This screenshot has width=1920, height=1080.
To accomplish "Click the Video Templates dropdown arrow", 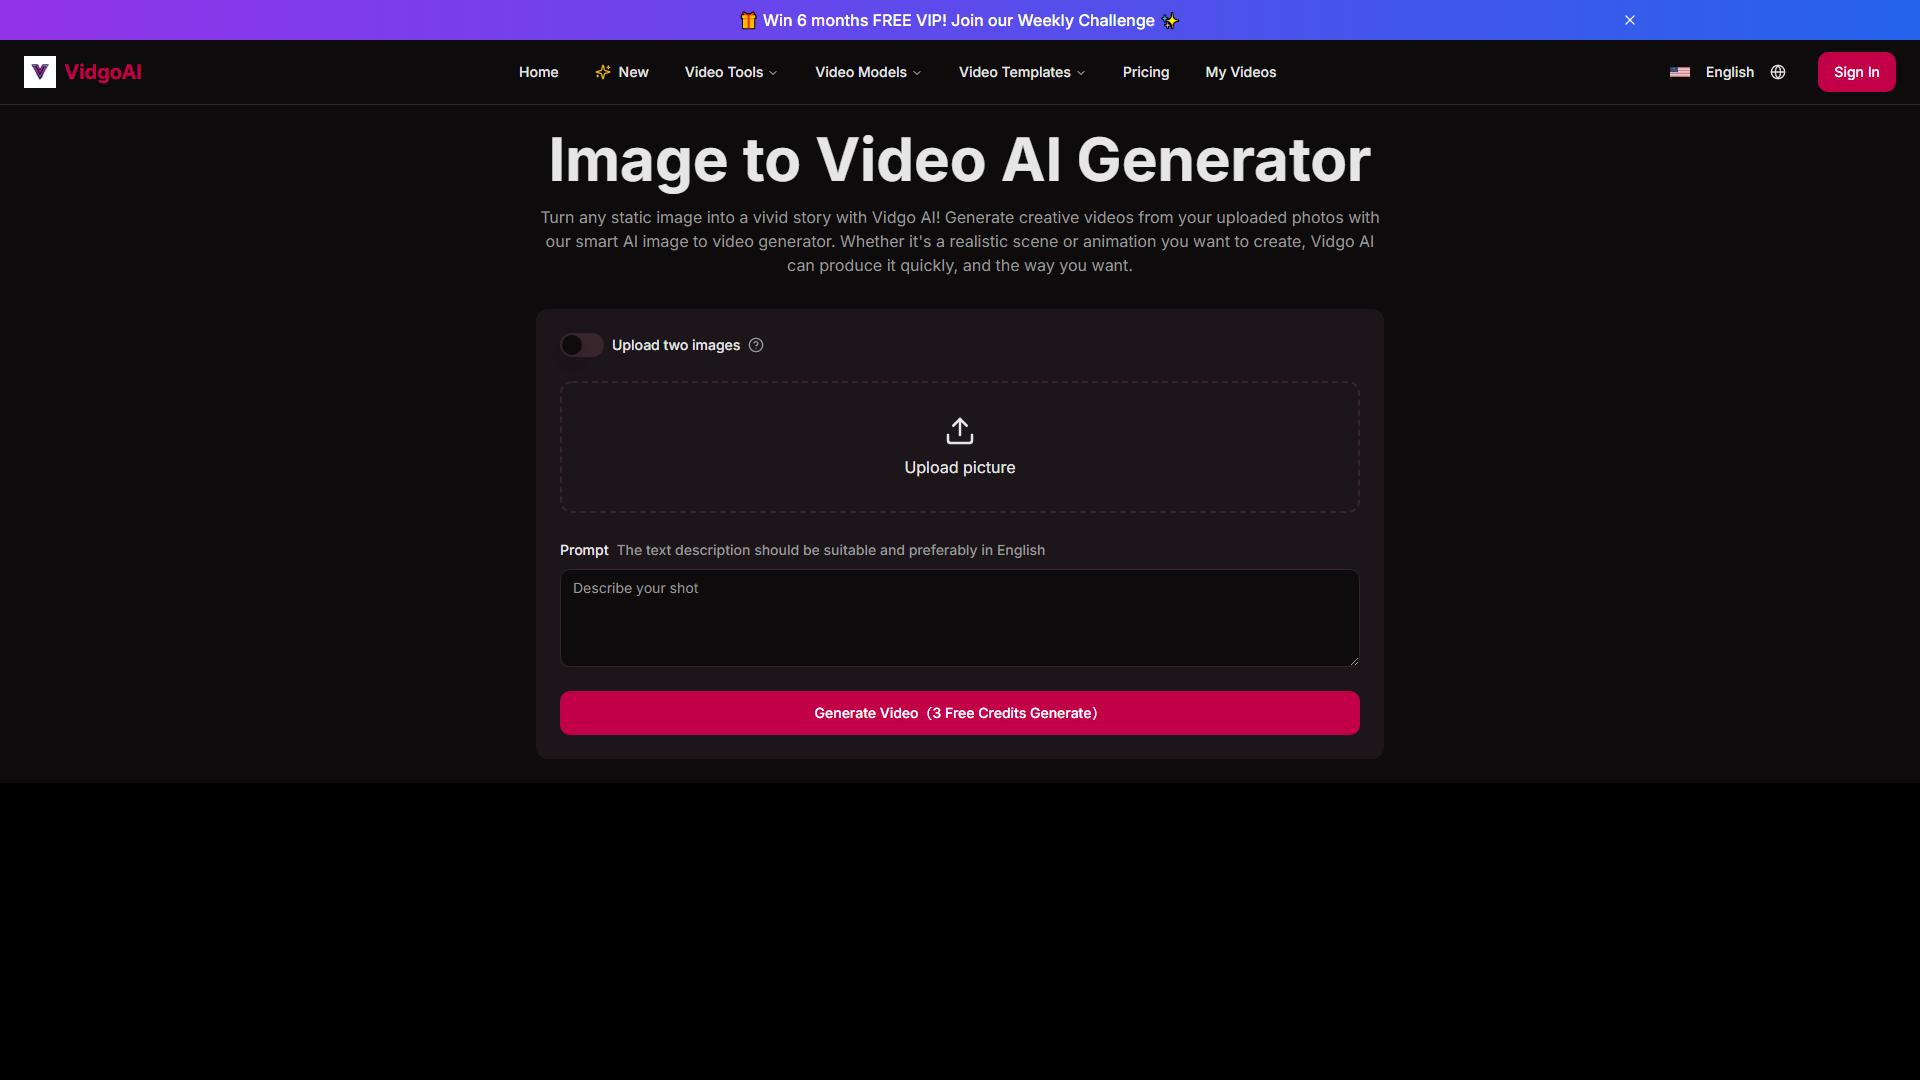I will 1081,73.
